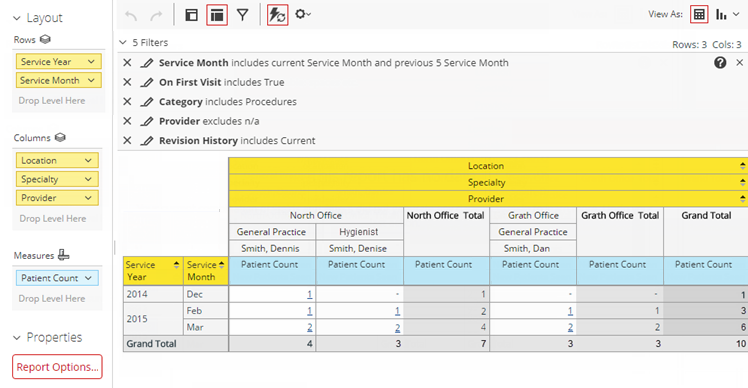Open the Service Month field dropdown
This screenshot has height=388, width=748.
click(x=91, y=80)
